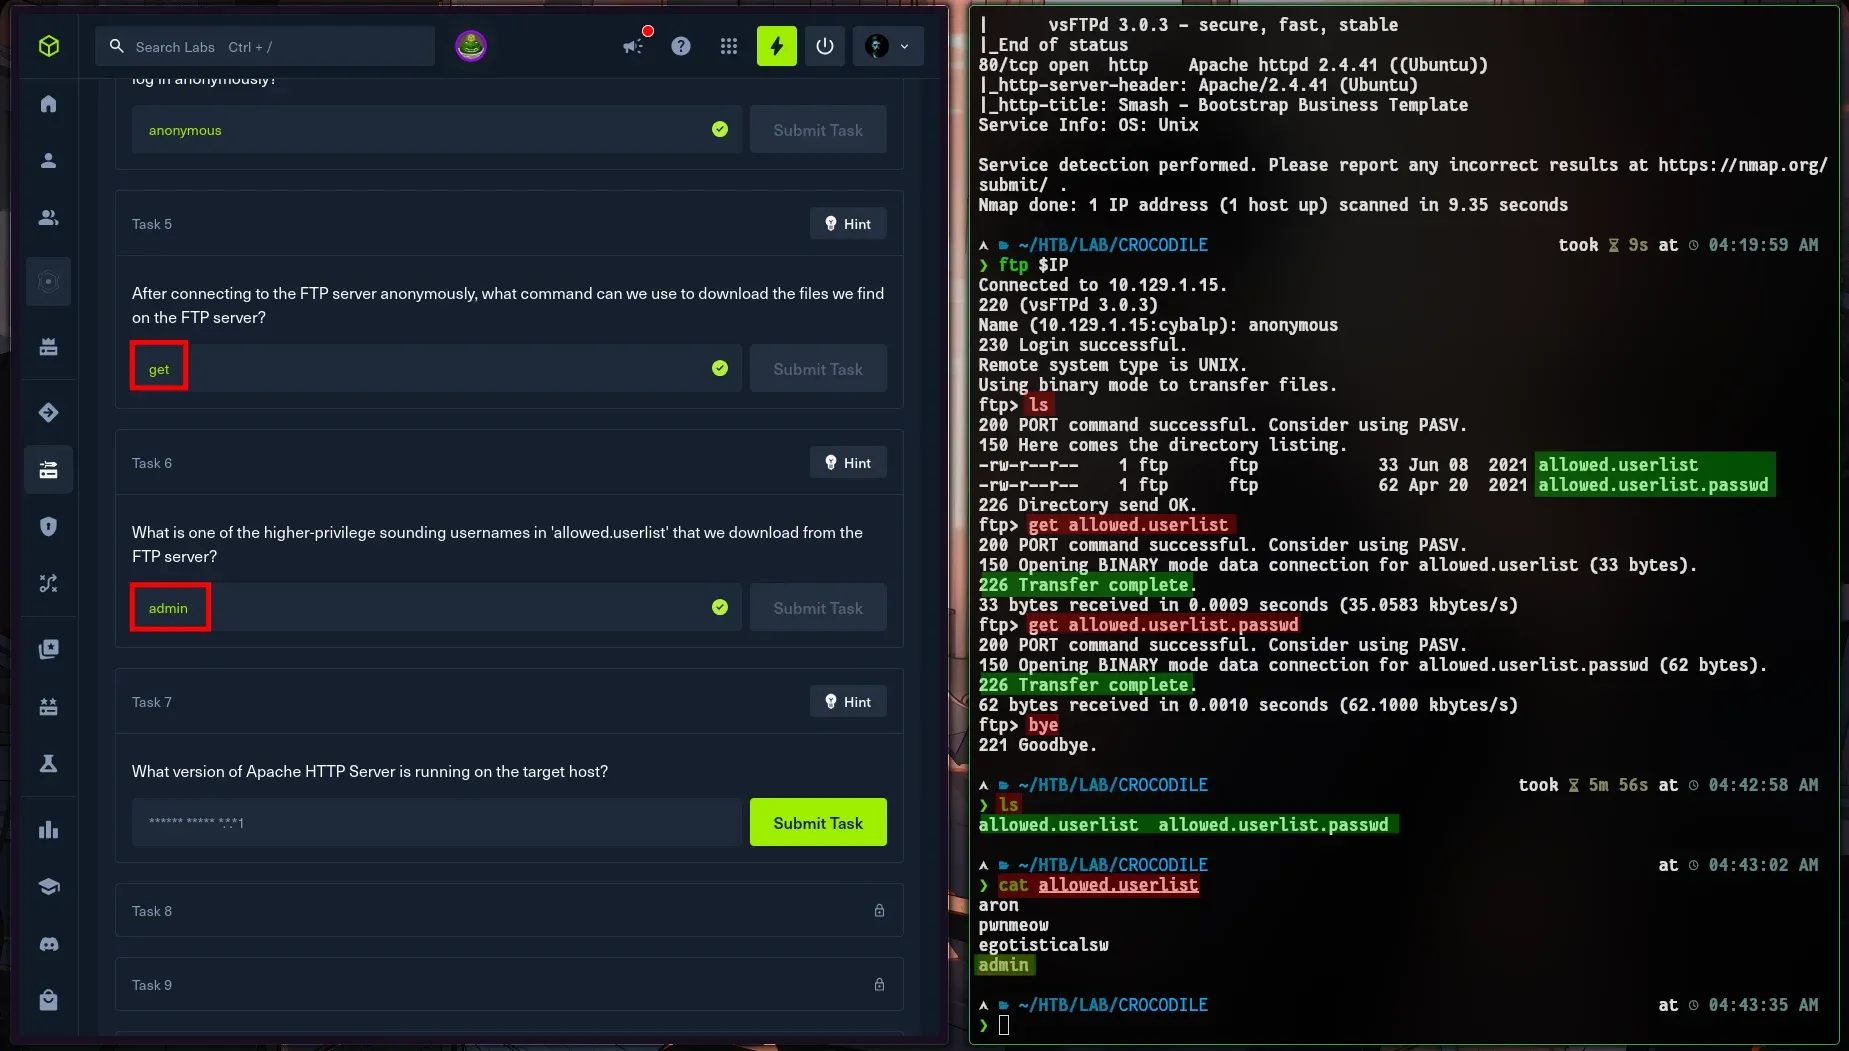The height and width of the screenshot is (1051, 1849).
Task: Show the Hint for Task 5
Action: tap(848, 224)
